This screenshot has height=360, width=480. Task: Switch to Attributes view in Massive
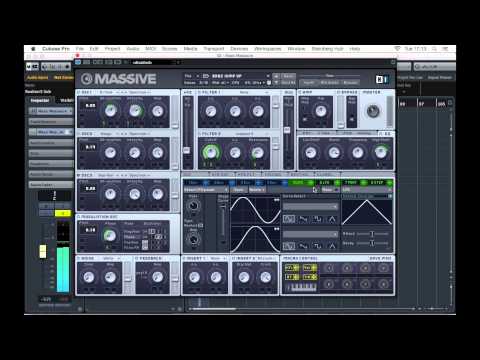(x=330, y=82)
